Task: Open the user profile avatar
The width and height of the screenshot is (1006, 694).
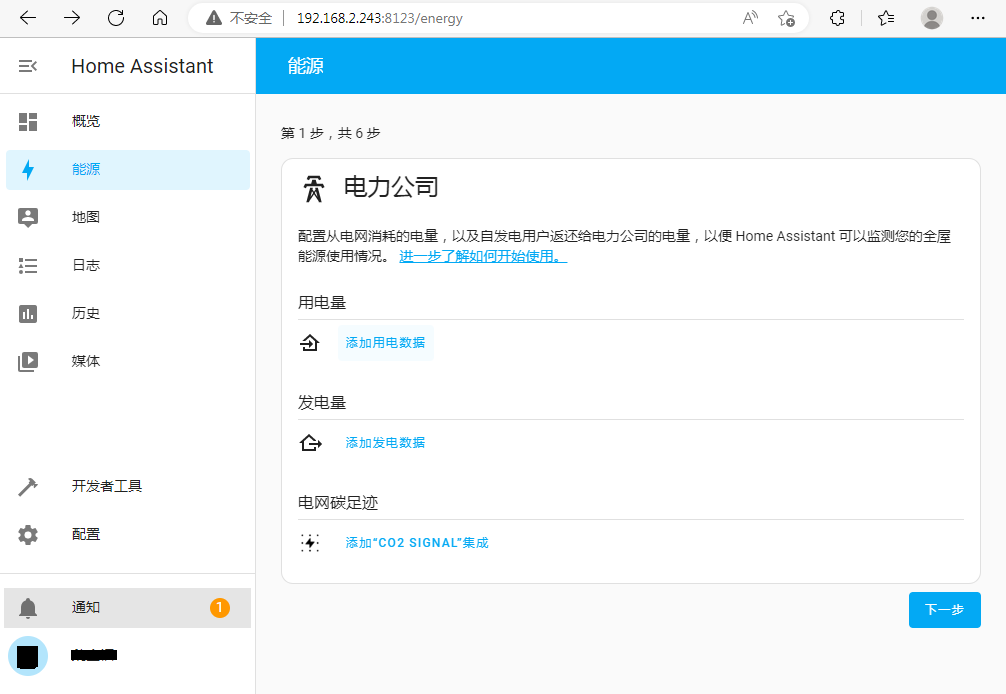Action: pos(28,656)
